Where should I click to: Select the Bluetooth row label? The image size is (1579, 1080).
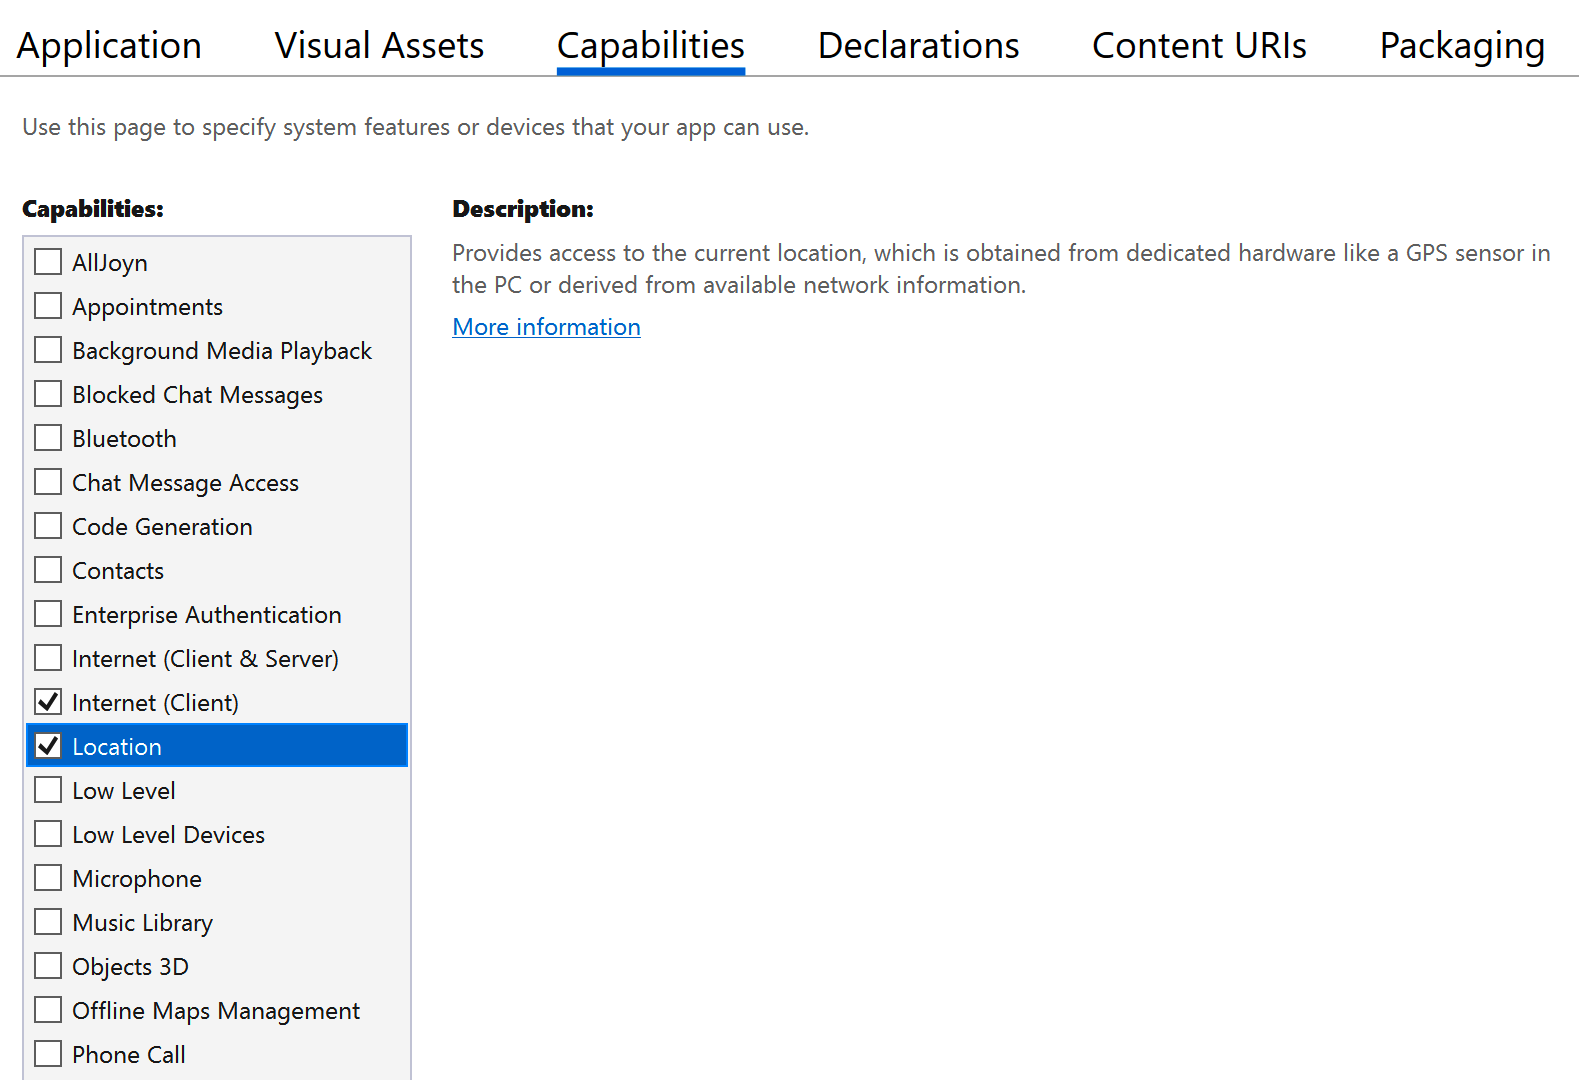(x=124, y=439)
